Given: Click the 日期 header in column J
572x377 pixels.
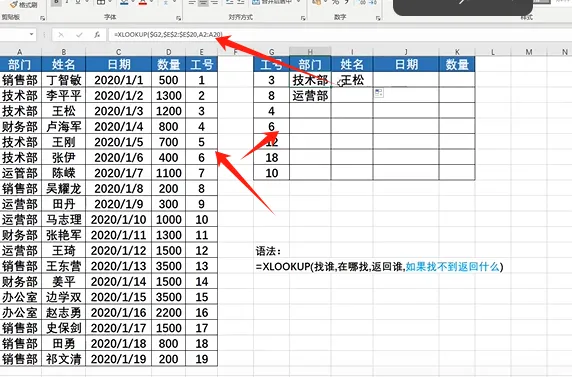Looking at the screenshot, I should [x=406, y=64].
